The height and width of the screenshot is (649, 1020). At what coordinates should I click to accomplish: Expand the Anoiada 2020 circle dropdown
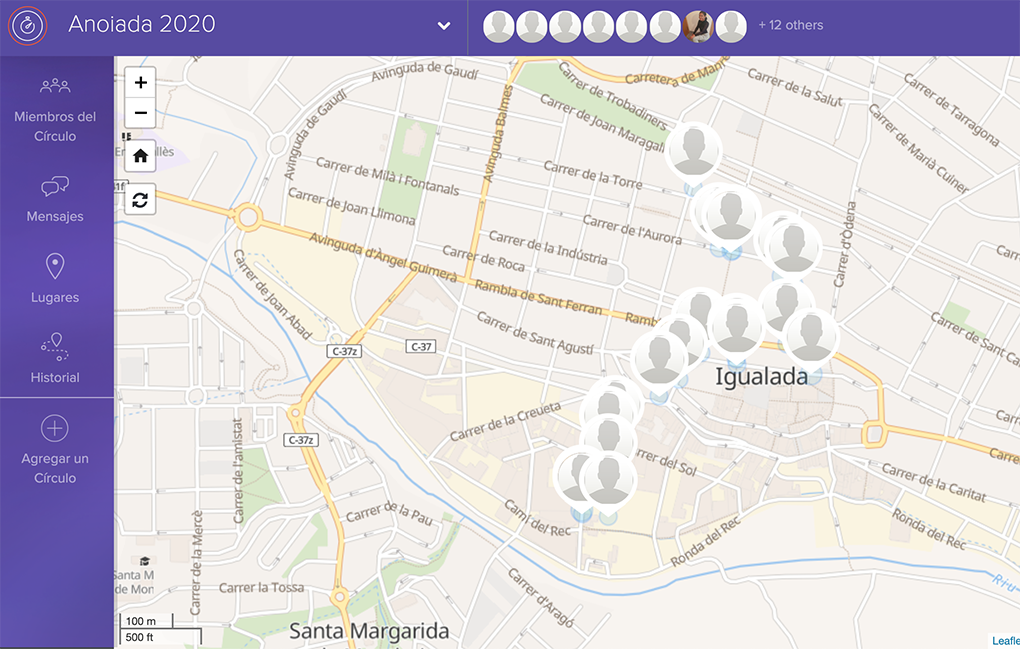444,26
